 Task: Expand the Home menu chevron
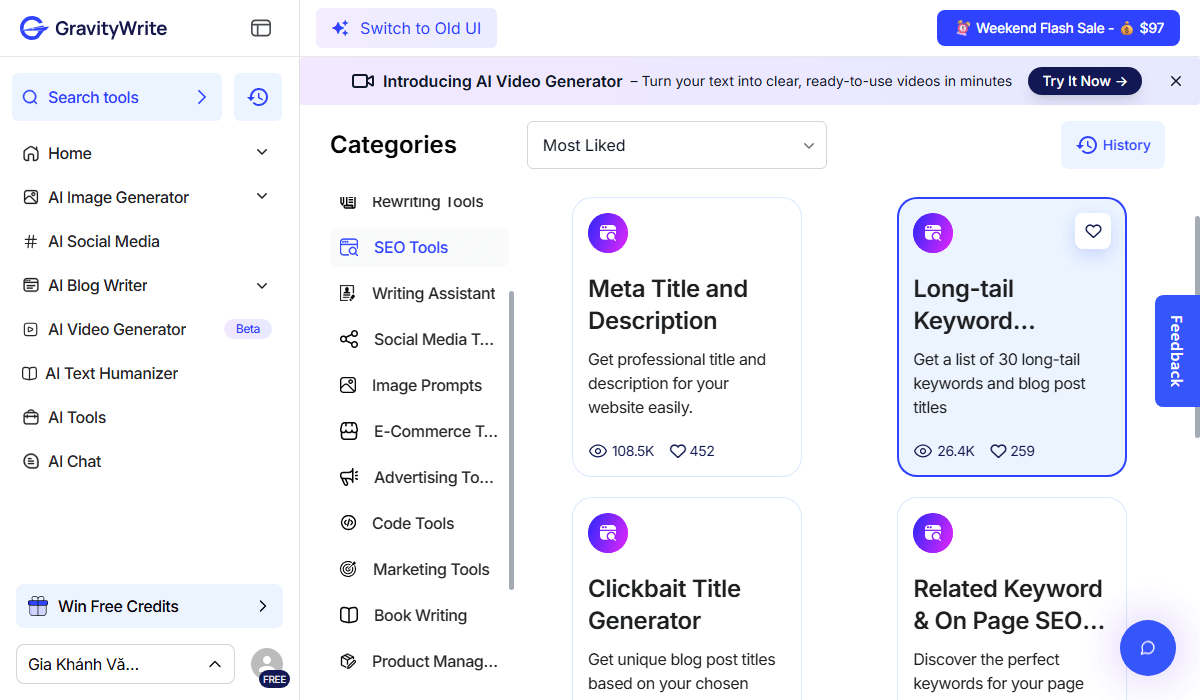click(262, 153)
